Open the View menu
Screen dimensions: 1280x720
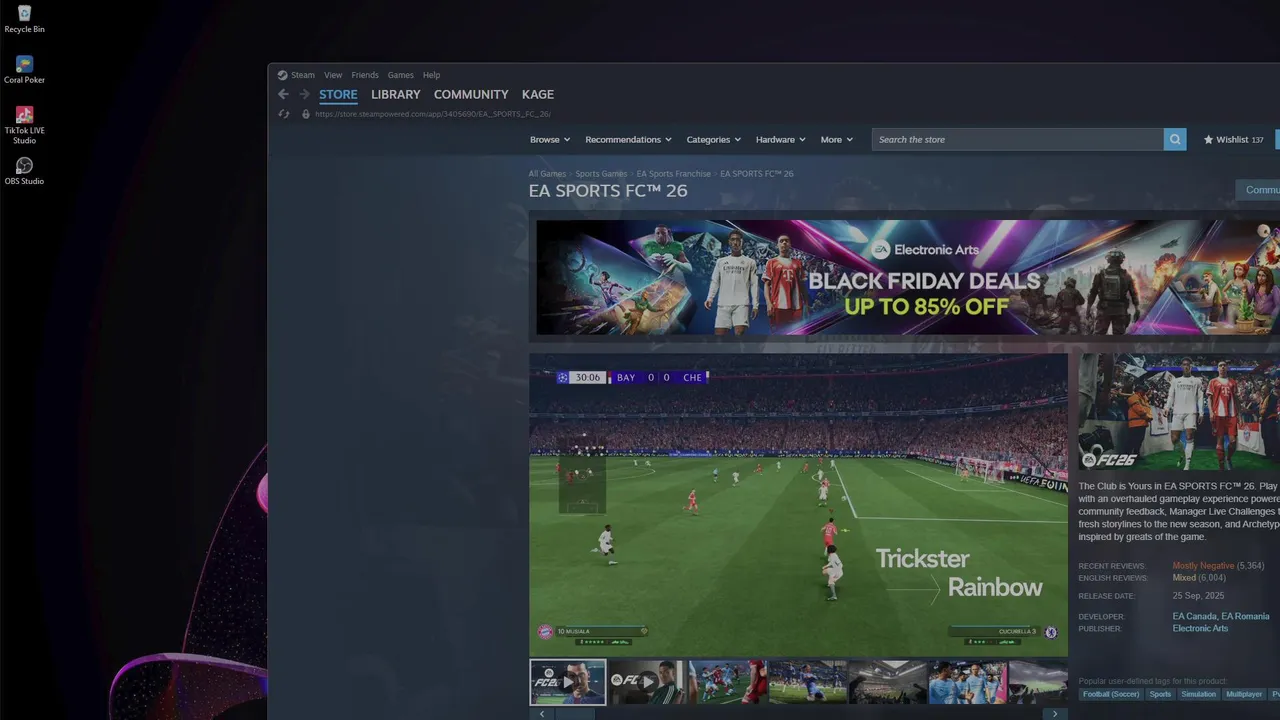click(333, 75)
